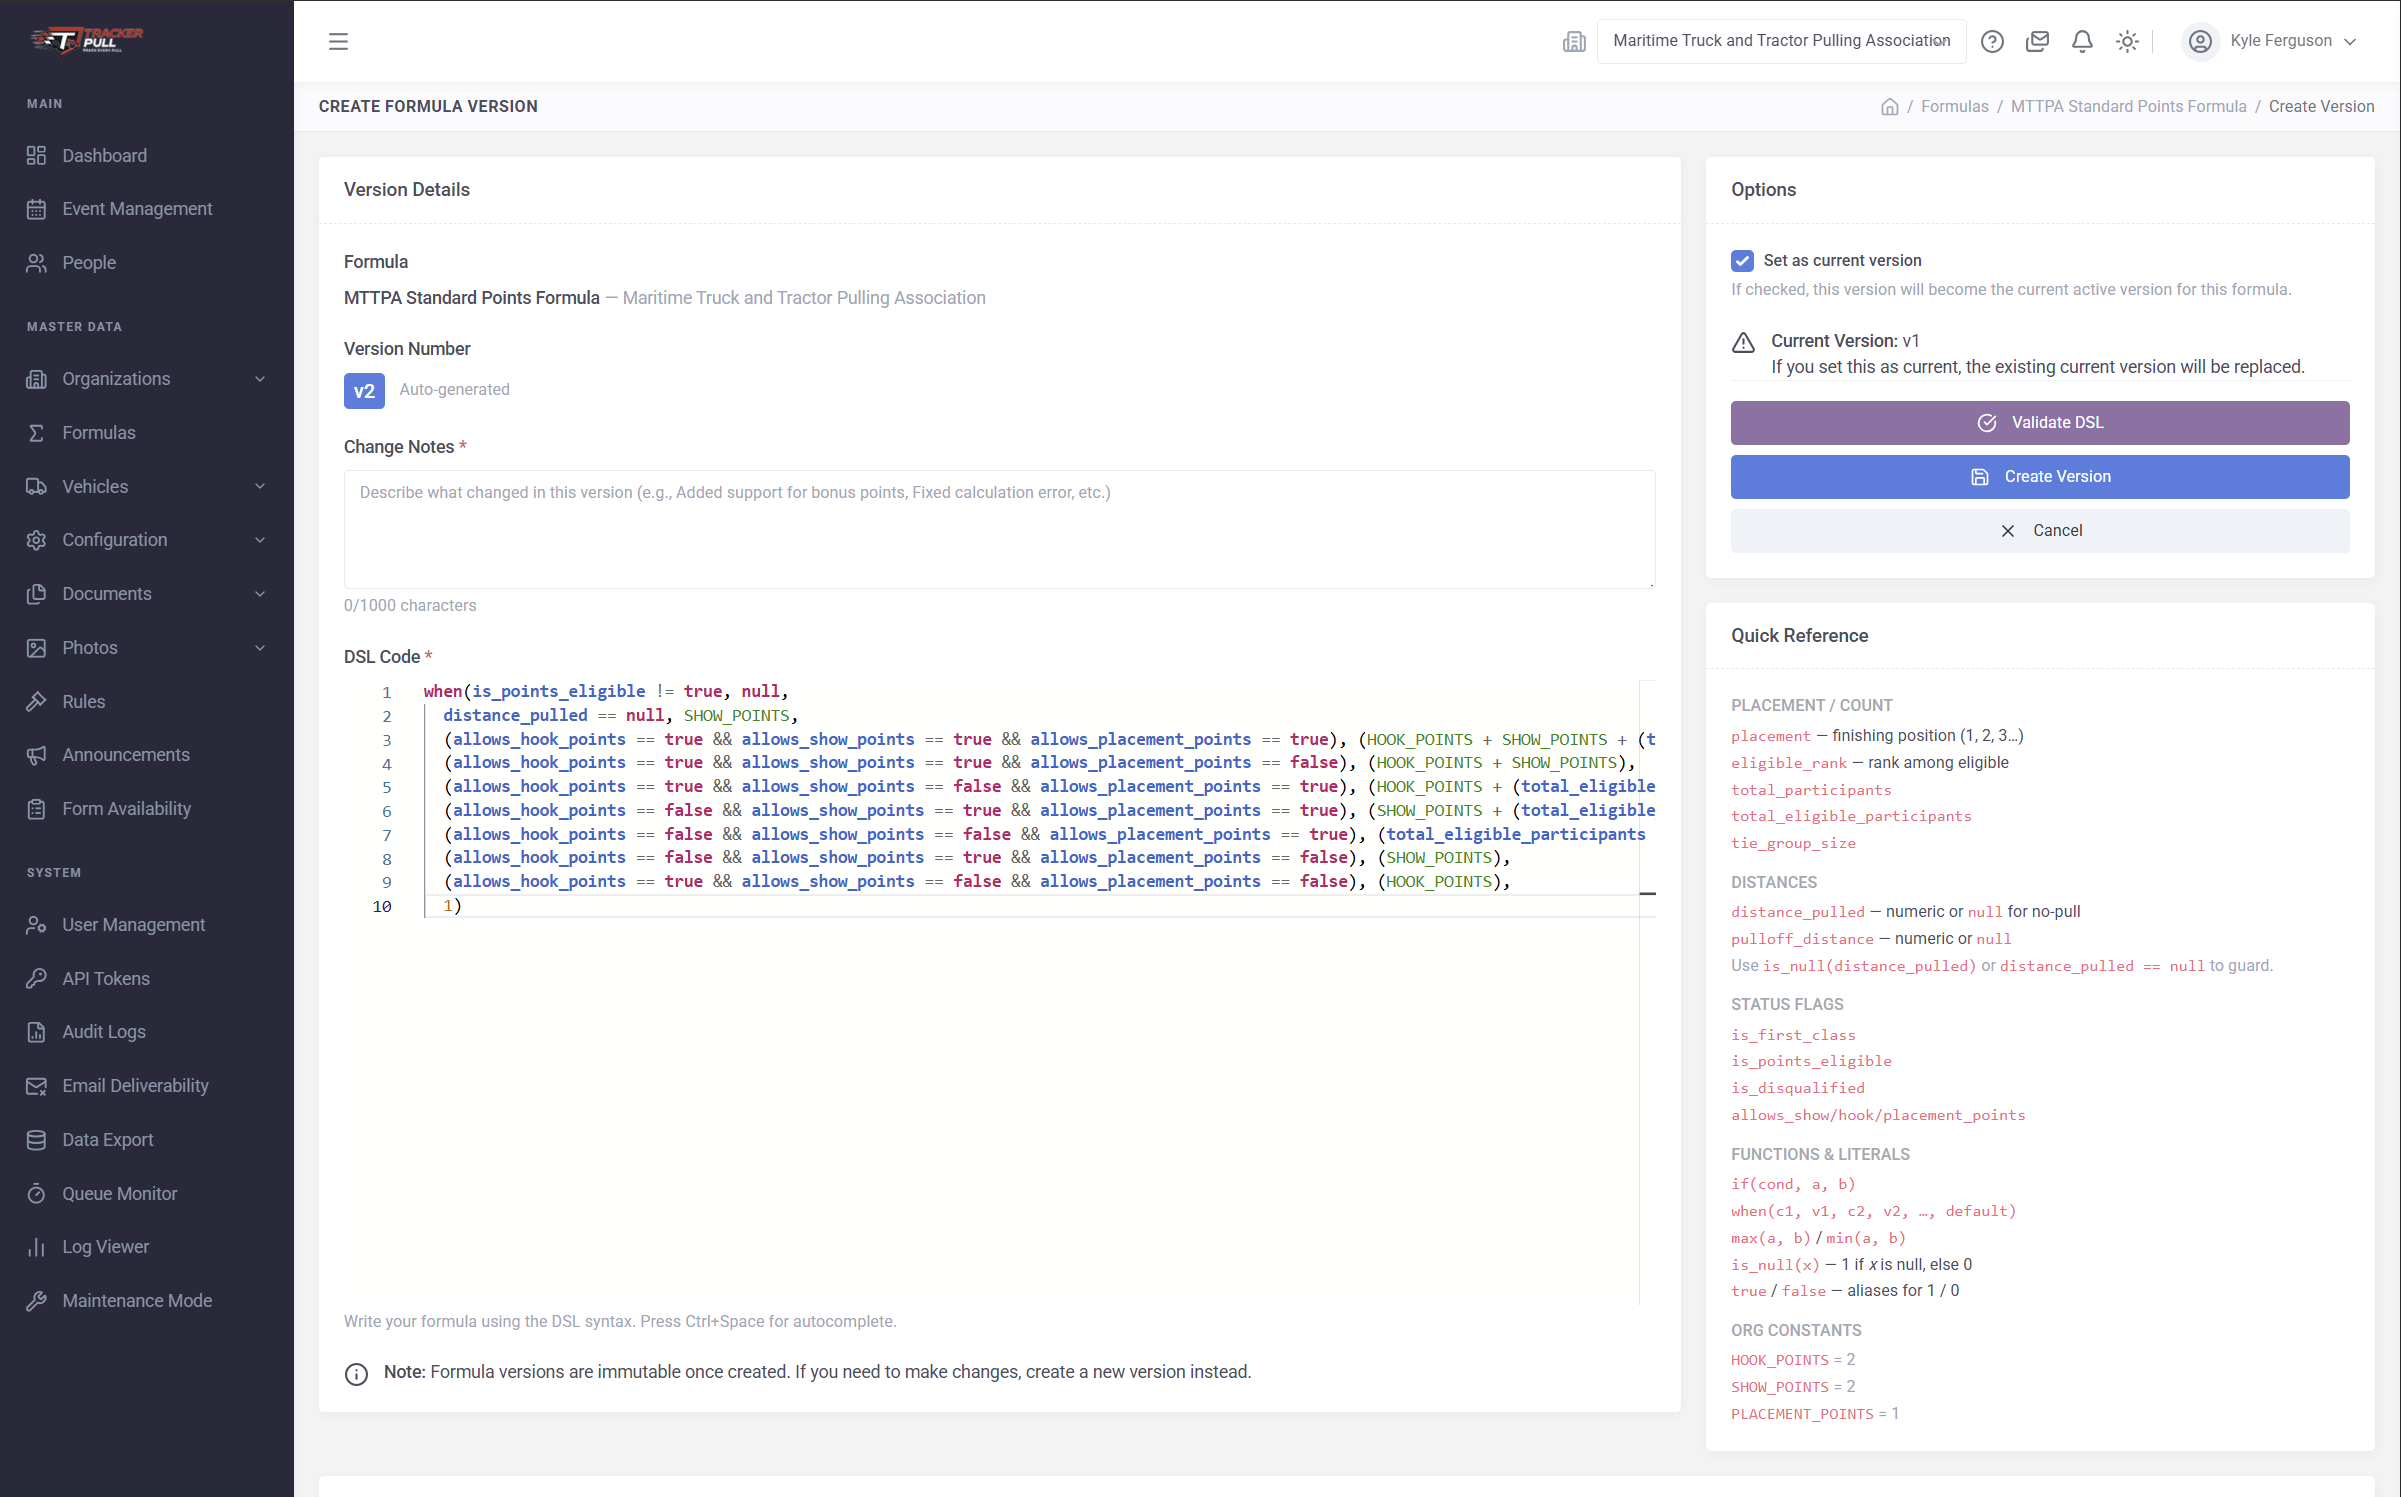Expand the Photos sidebar menu
This screenshot has height=1497, width=2401.
tap(147, 648)
